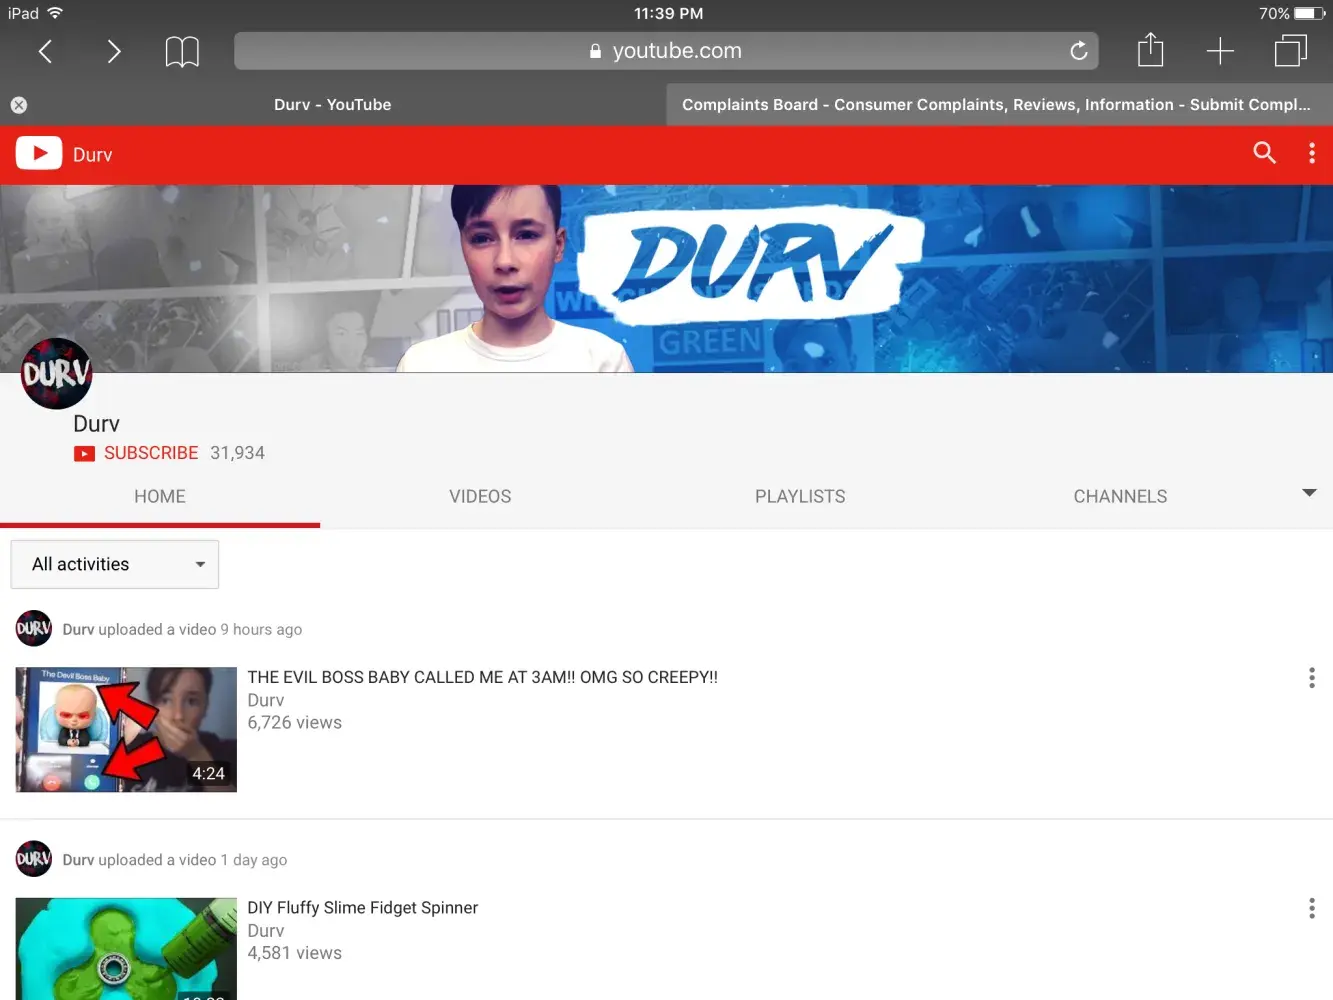Tap the 'Durv' channel name heading
Viewport: 1333px width, 1000px height.
pyautogui.click(x=96, y=424)
